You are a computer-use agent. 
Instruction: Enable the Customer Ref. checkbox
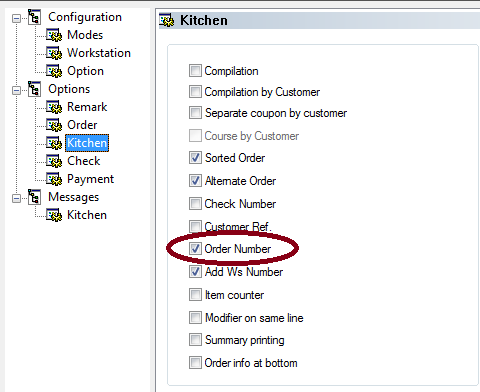[195, 226]
